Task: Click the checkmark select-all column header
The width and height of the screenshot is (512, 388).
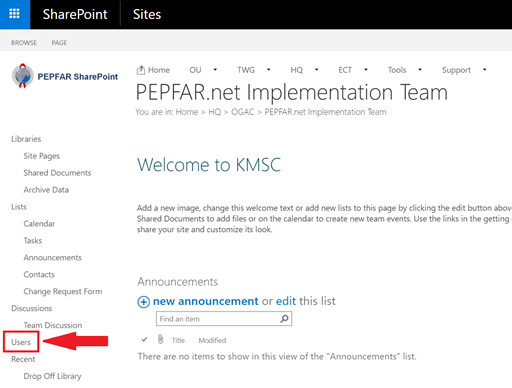Action: click(x=144, y=340)
